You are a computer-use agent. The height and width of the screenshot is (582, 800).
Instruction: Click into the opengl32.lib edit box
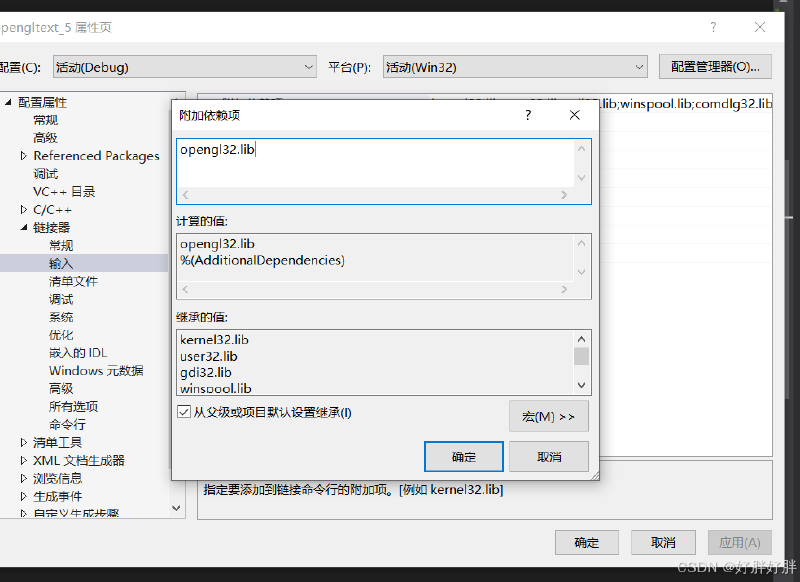[376, 163]
